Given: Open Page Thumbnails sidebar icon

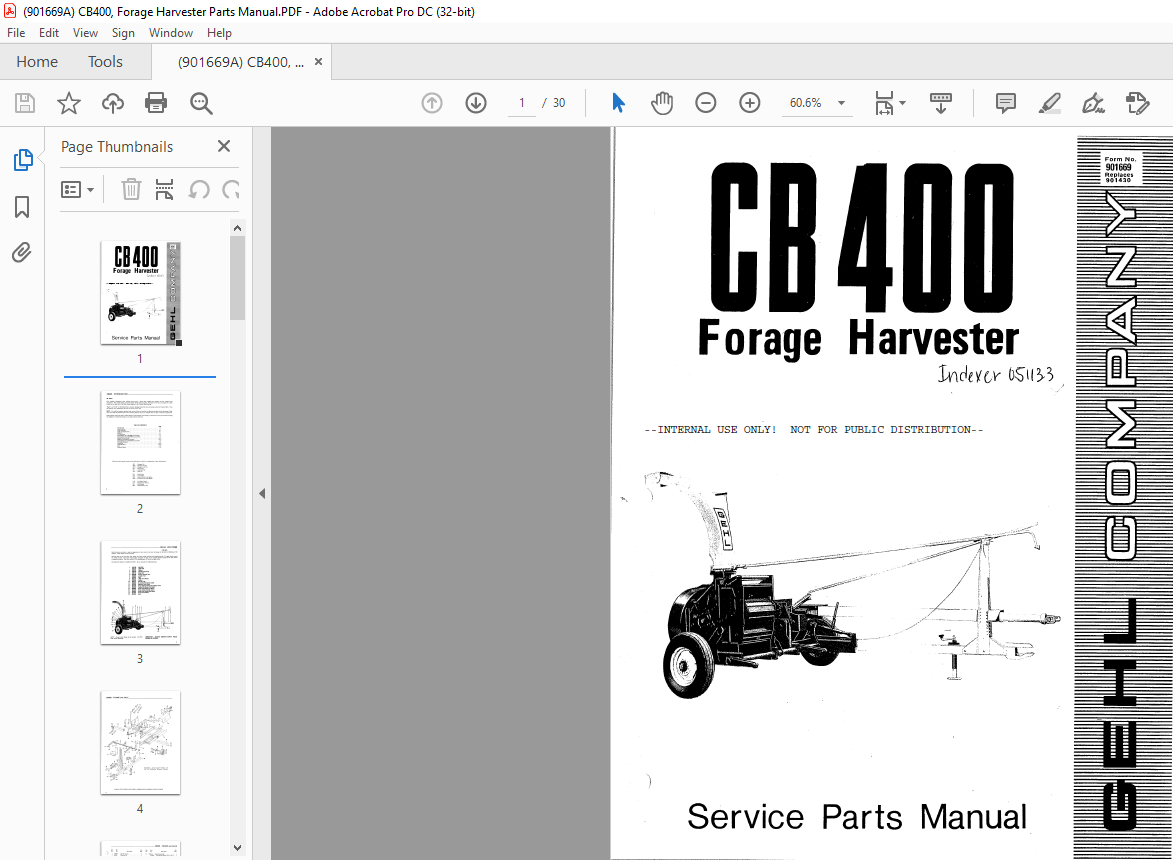Looking at the screenshot, I should tap(22, 159).
